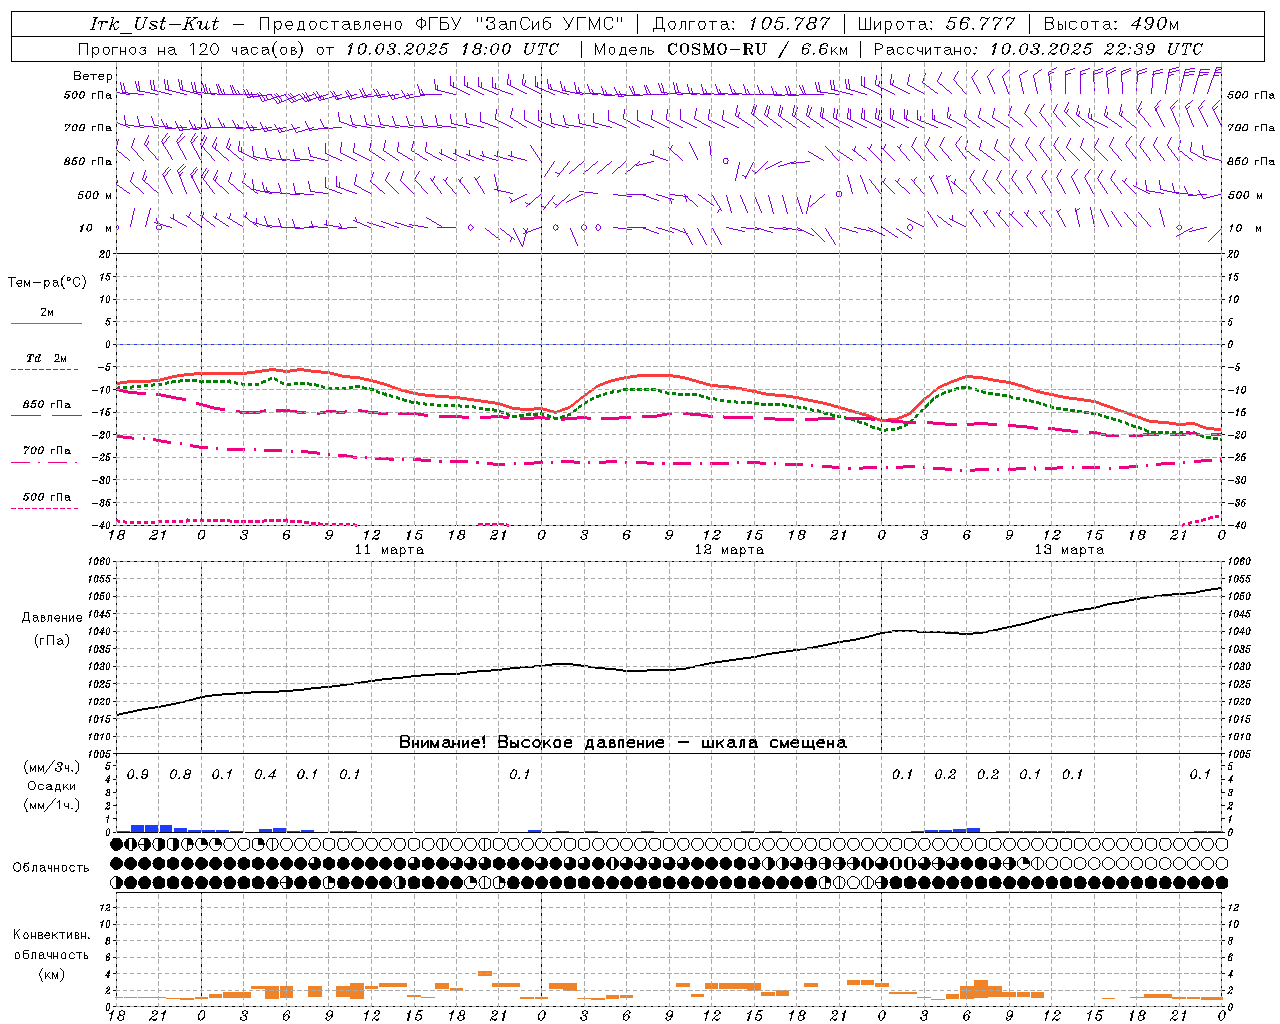Select the (мм/3ч.) unit label
1280x1024 pixels.
click(x=52, y=768)
